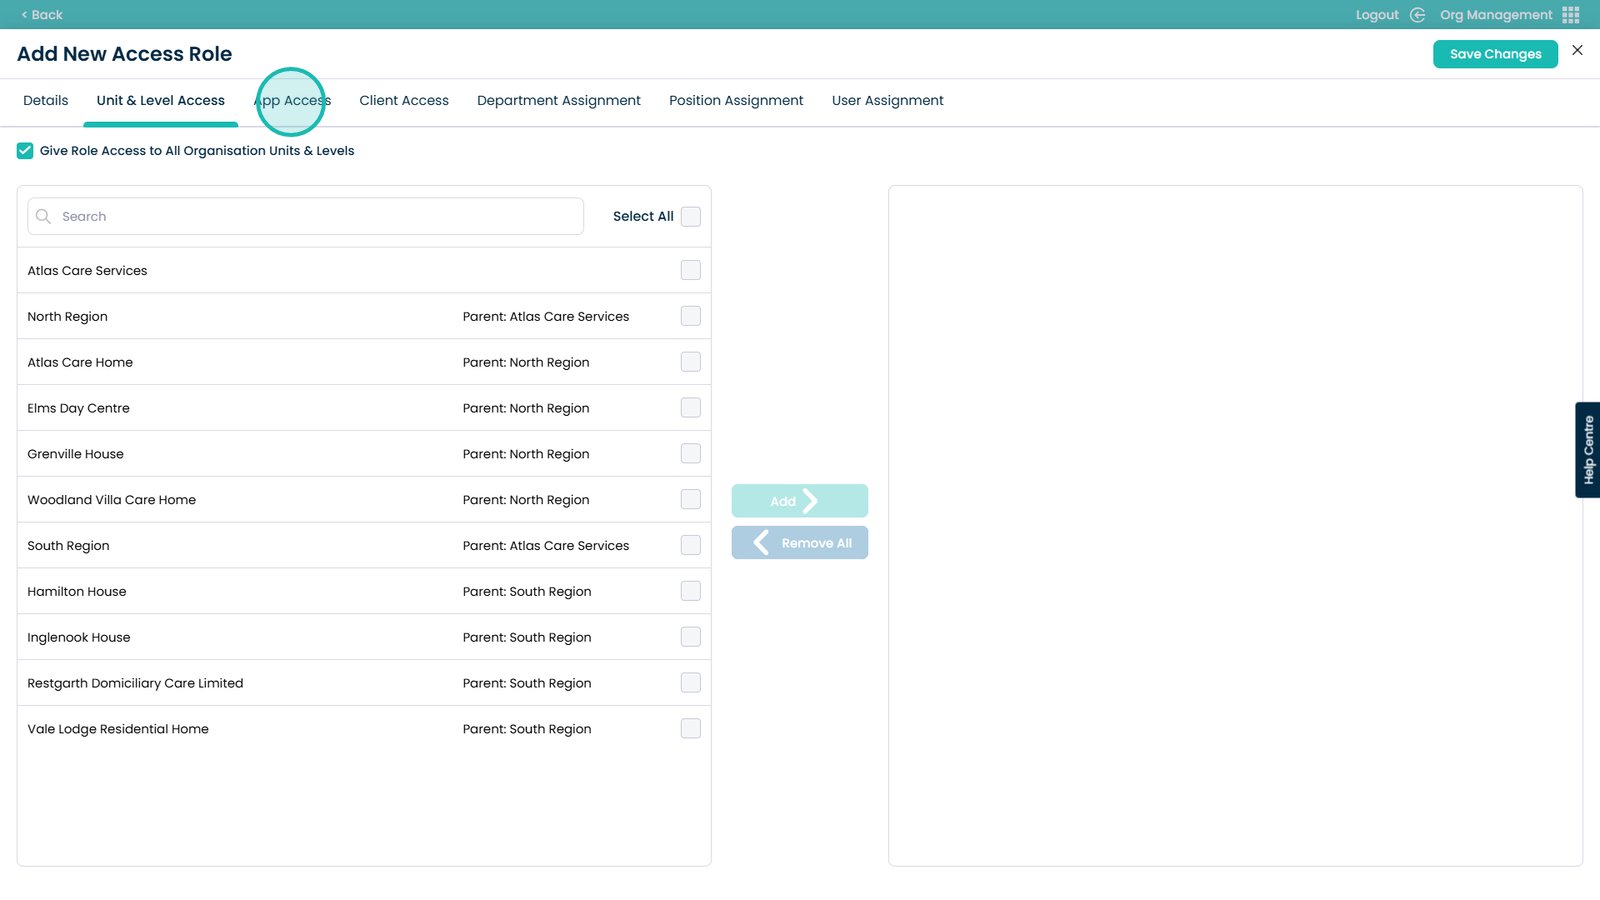The height and width of the screenshot is (900, 1600).
Task: Select the Elms Day Centre checkbox
Action: pos(690,408)
